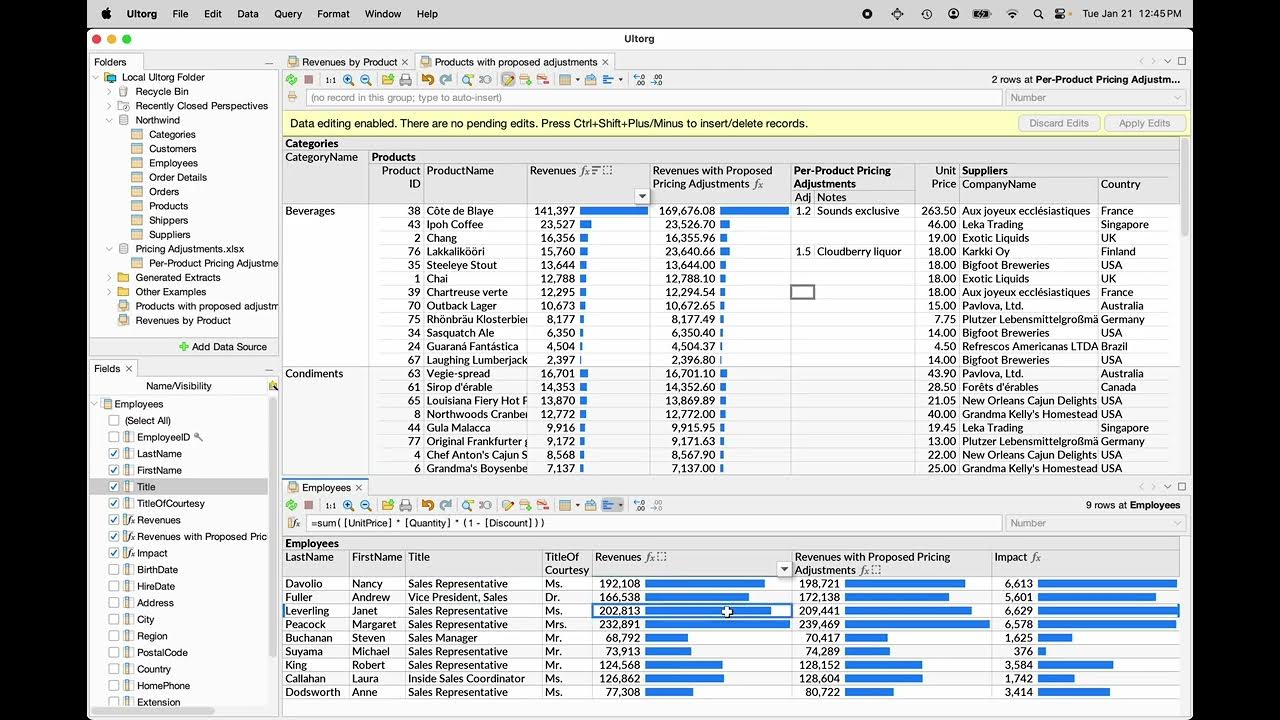Enable data editing pencil in Employees toolbar
This screenshot has width=1280, height=720.
click(508, 506)
